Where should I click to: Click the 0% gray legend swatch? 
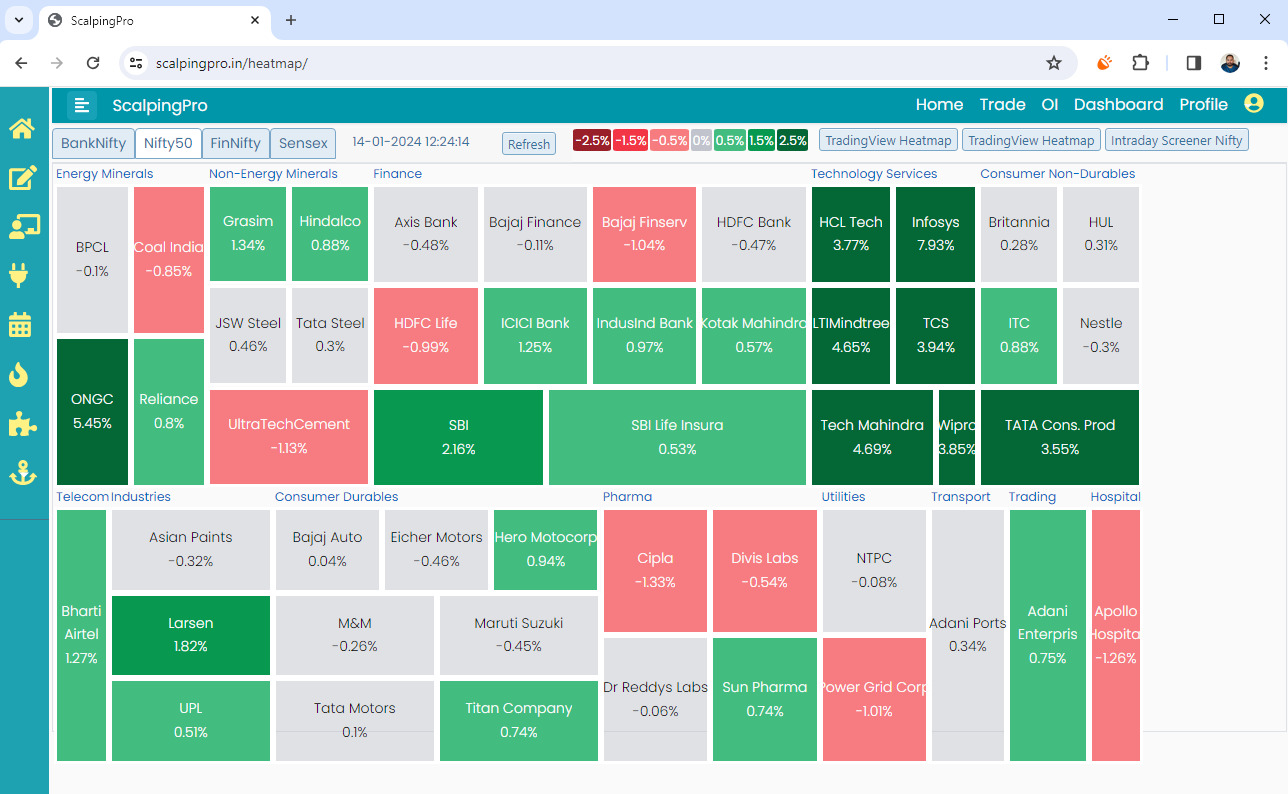[701, 140]
